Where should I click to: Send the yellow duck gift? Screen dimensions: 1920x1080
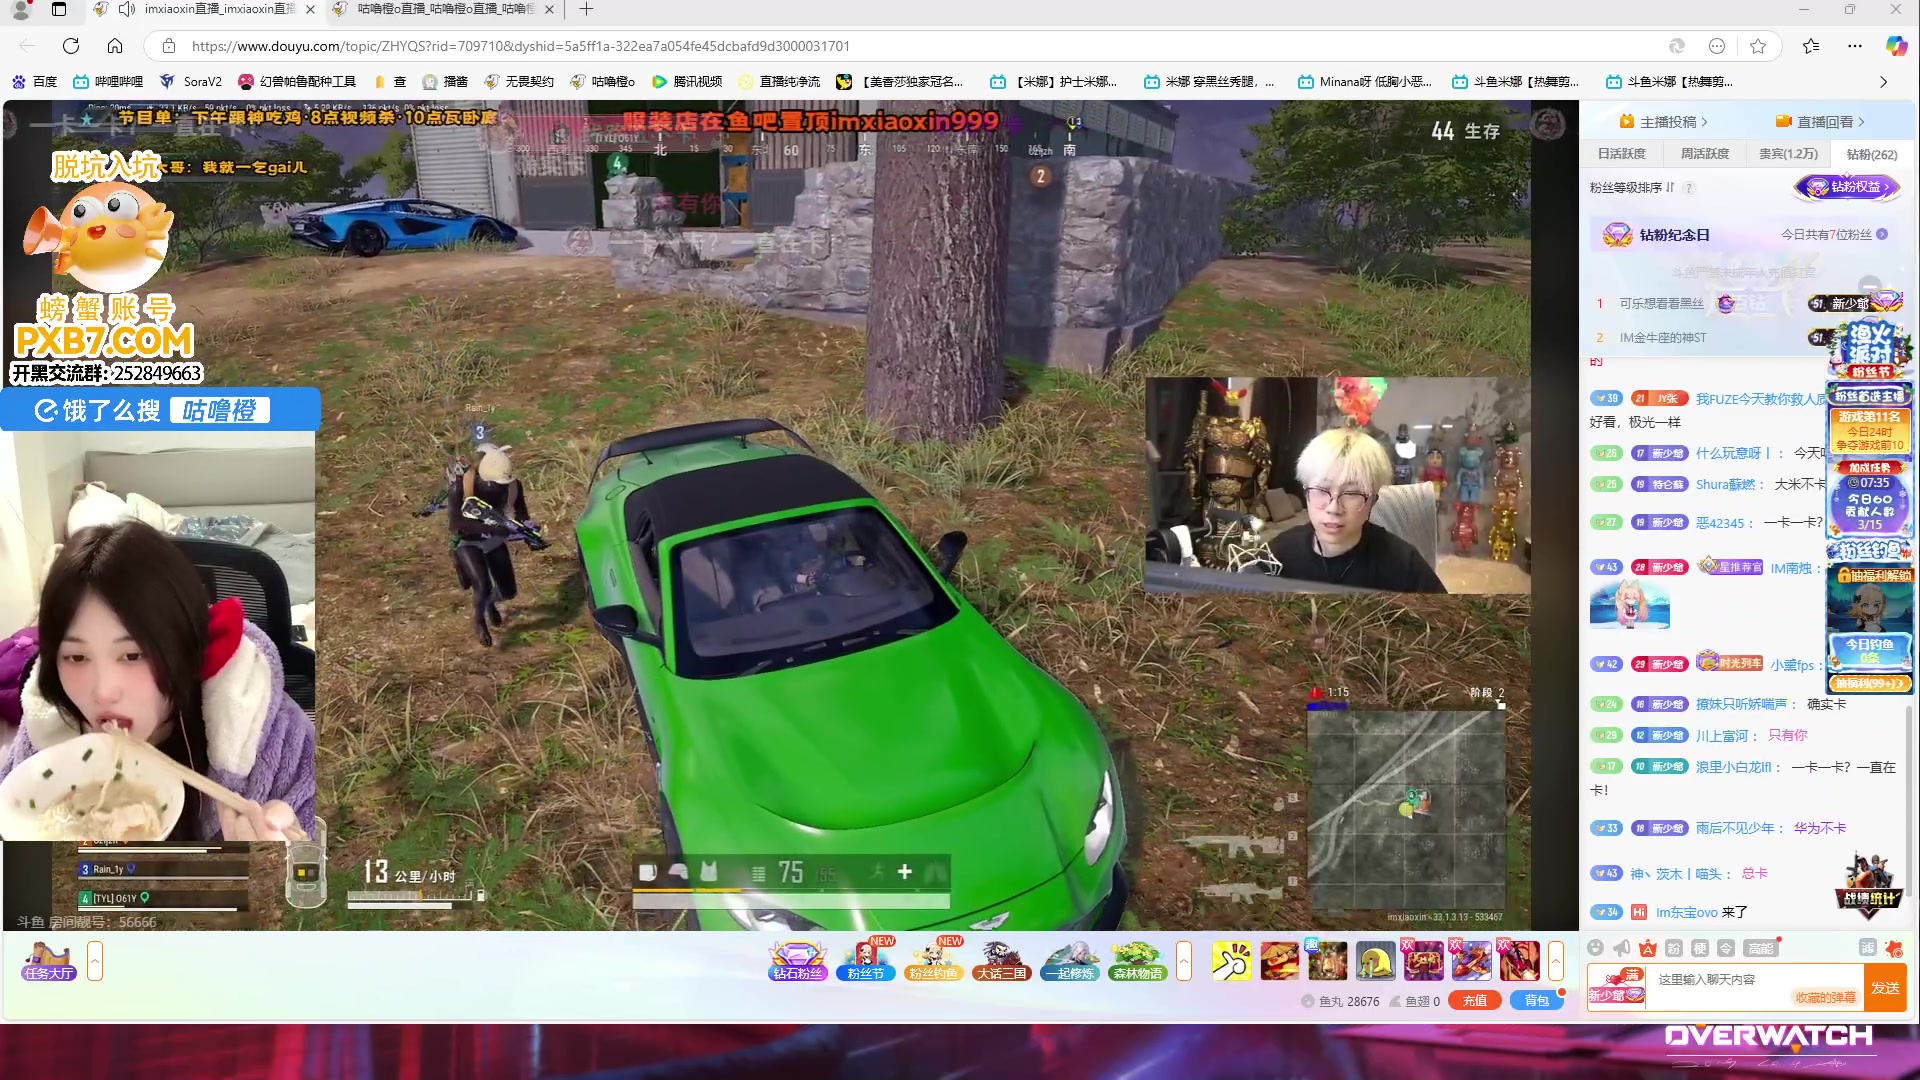(x=1375, y=961)
